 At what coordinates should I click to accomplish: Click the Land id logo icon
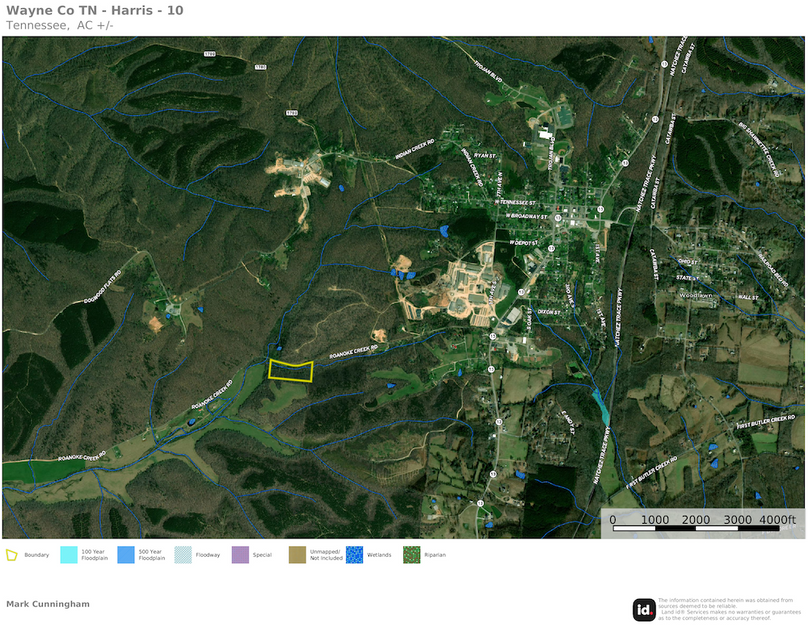[644, 609]
